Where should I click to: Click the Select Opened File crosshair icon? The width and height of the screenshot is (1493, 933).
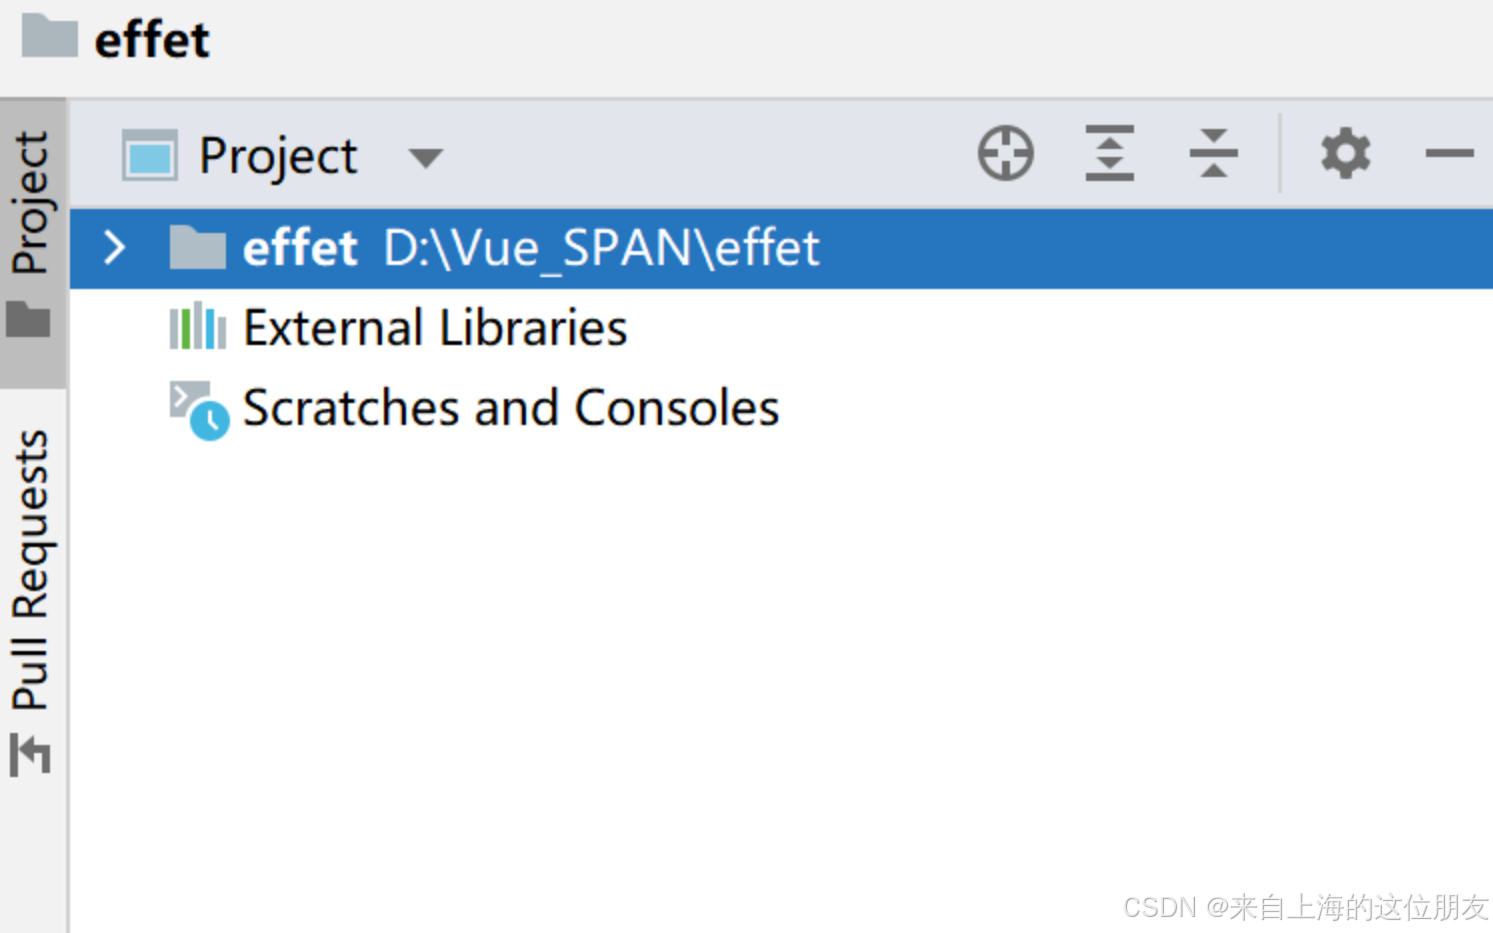1005,153
